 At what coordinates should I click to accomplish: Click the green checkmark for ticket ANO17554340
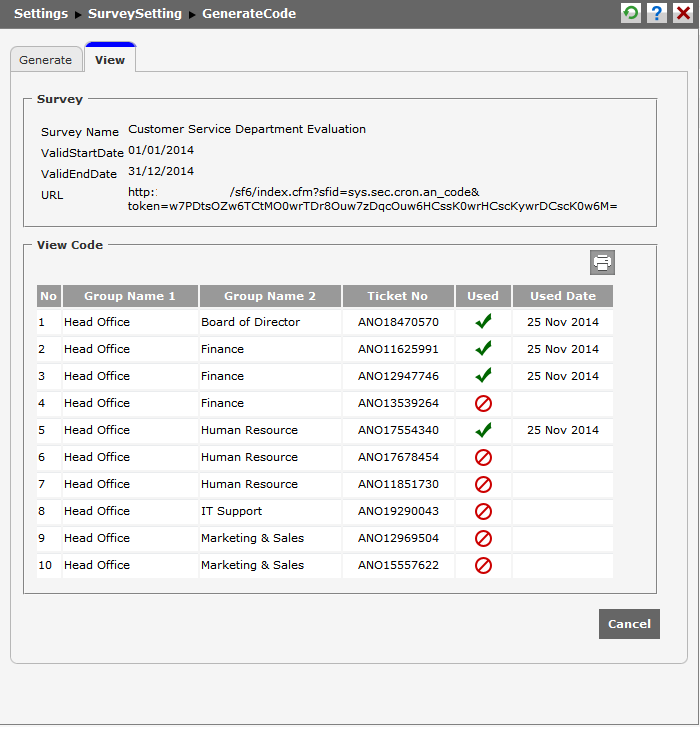[x=483, y=430]
